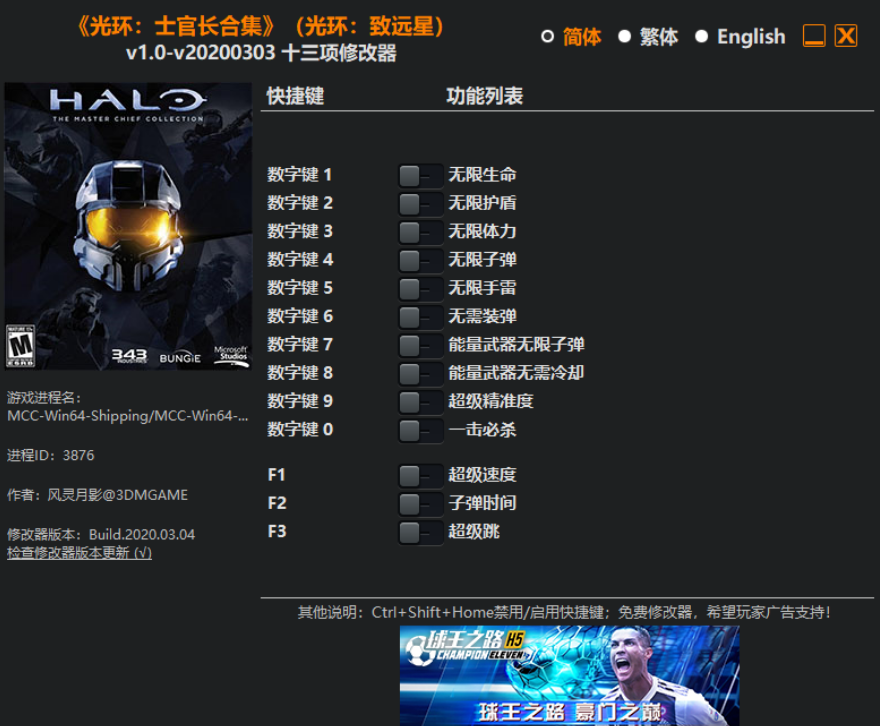Click 数字键 3 hotkey label
This screenshot has width=880, height=726.
[300, 231]
